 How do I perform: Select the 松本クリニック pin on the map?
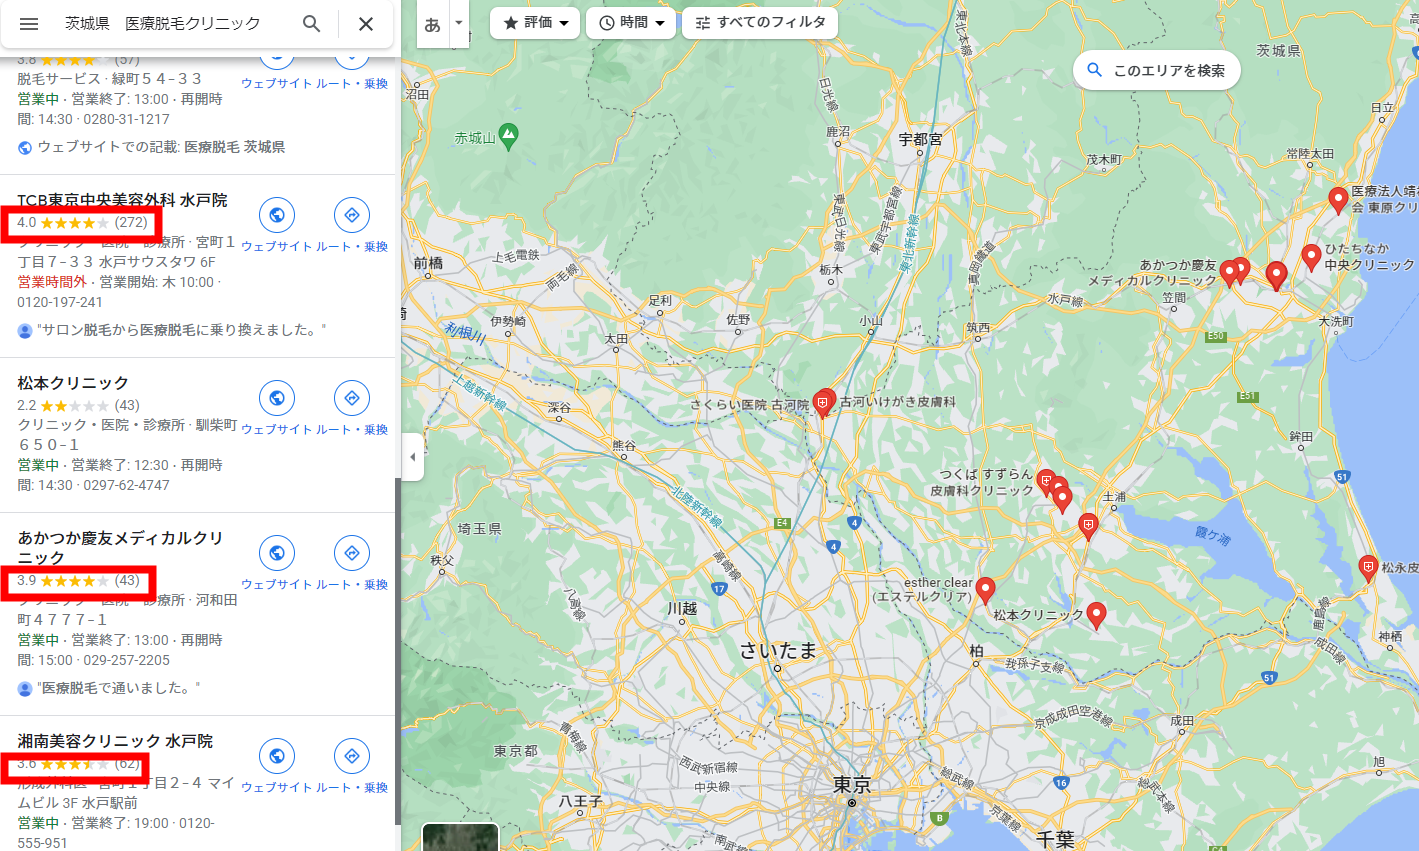1096,615
